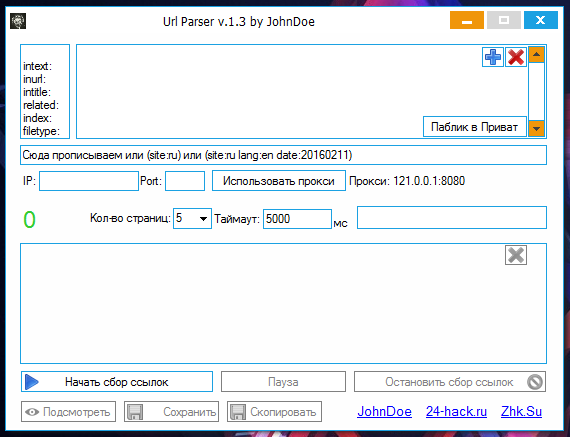The image size is (570, 437).
Task: Click the red X delete icon
Action: 516,57
